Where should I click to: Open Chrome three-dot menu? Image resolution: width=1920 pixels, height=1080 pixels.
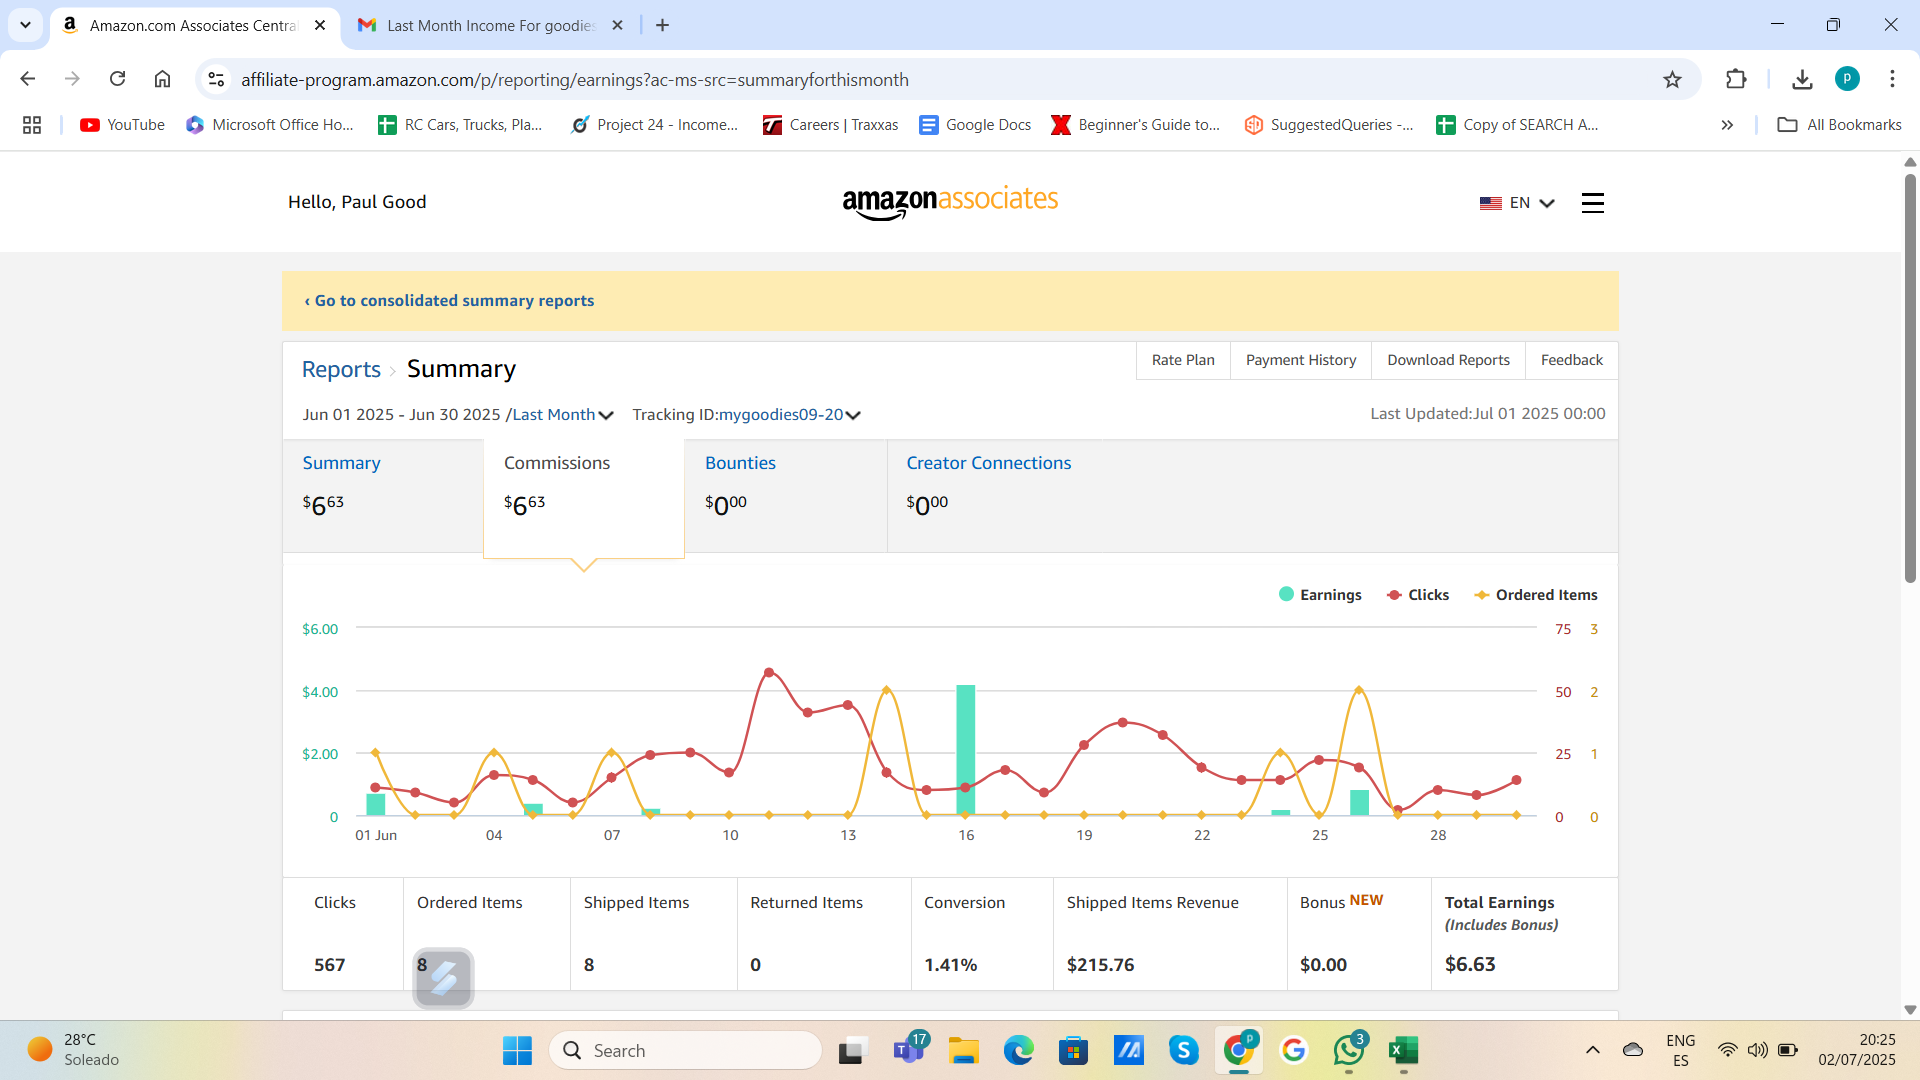[1892, 79]
